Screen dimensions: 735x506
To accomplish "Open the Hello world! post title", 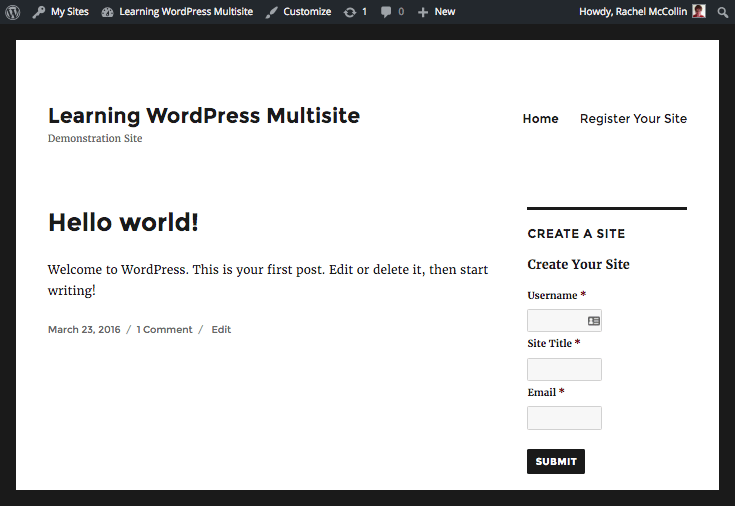I will point(123,222).
